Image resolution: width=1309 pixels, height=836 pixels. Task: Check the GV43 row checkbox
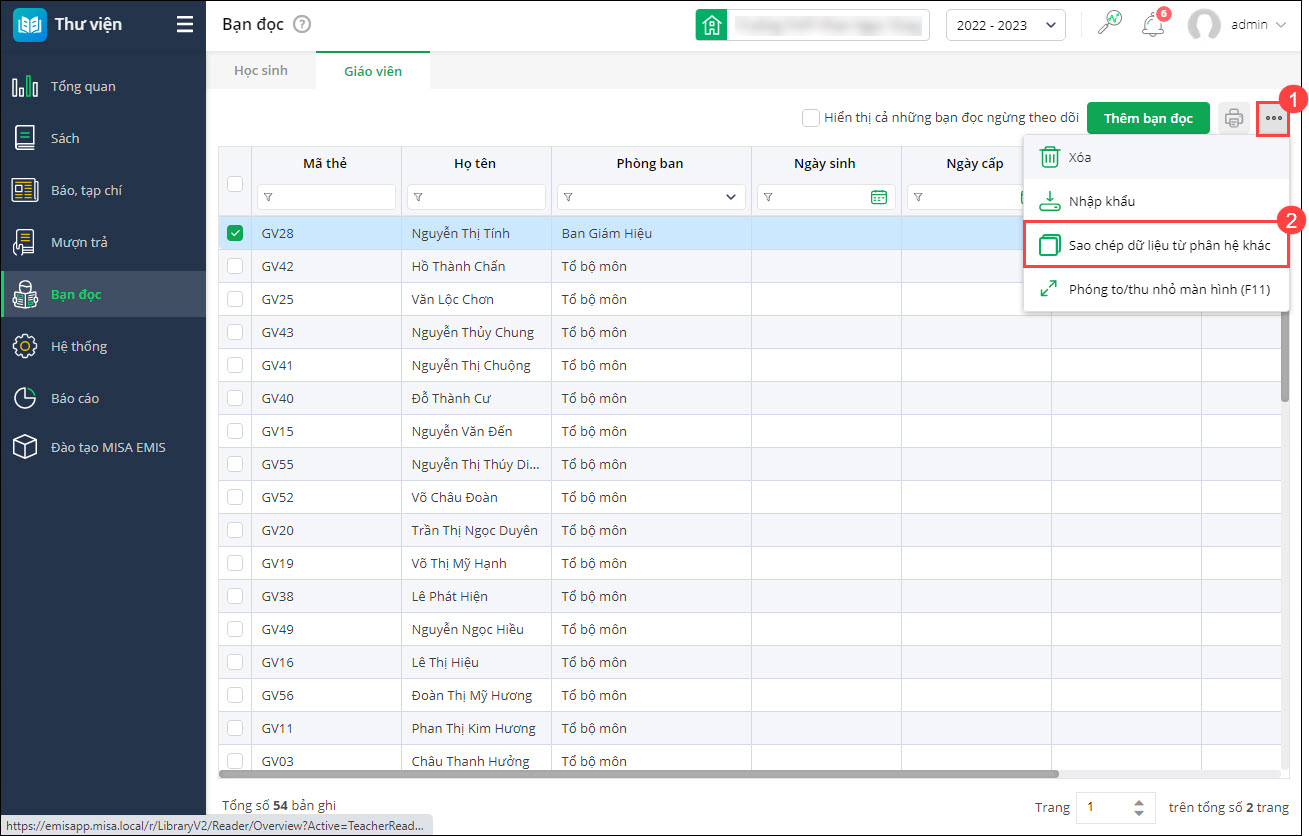[235, 332]
